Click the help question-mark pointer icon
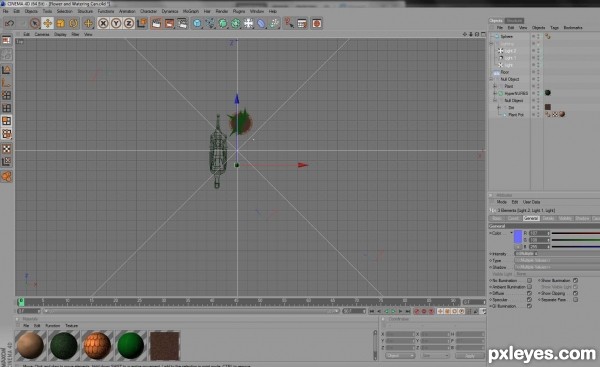Image resolution: width=600 pixels, height=367 pixels. pyautogui.click(x=289, y=23)
